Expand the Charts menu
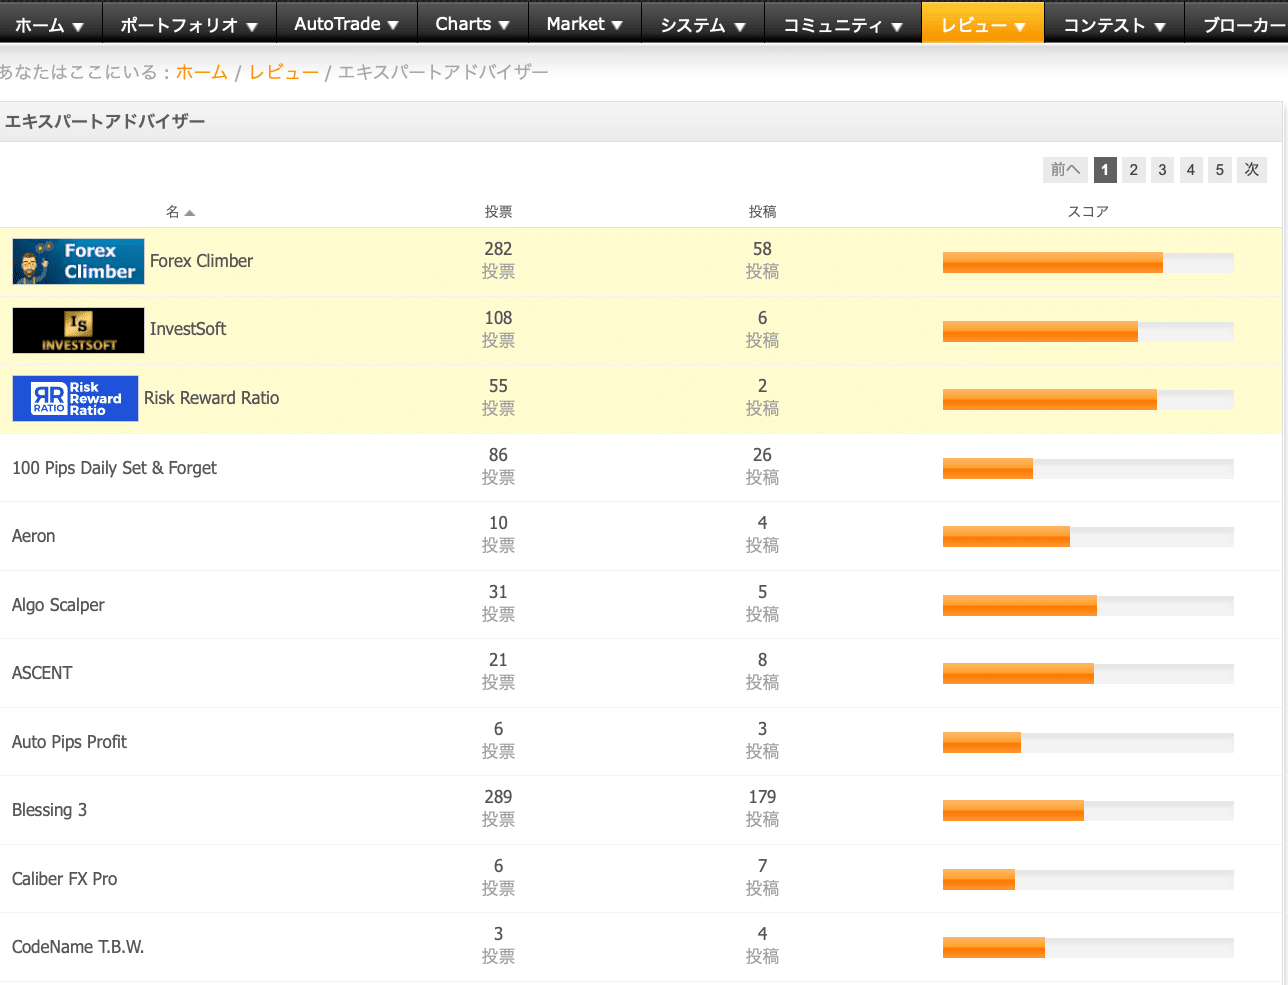The height and width of the screenshot is (985, 1288). pos(472,24)
